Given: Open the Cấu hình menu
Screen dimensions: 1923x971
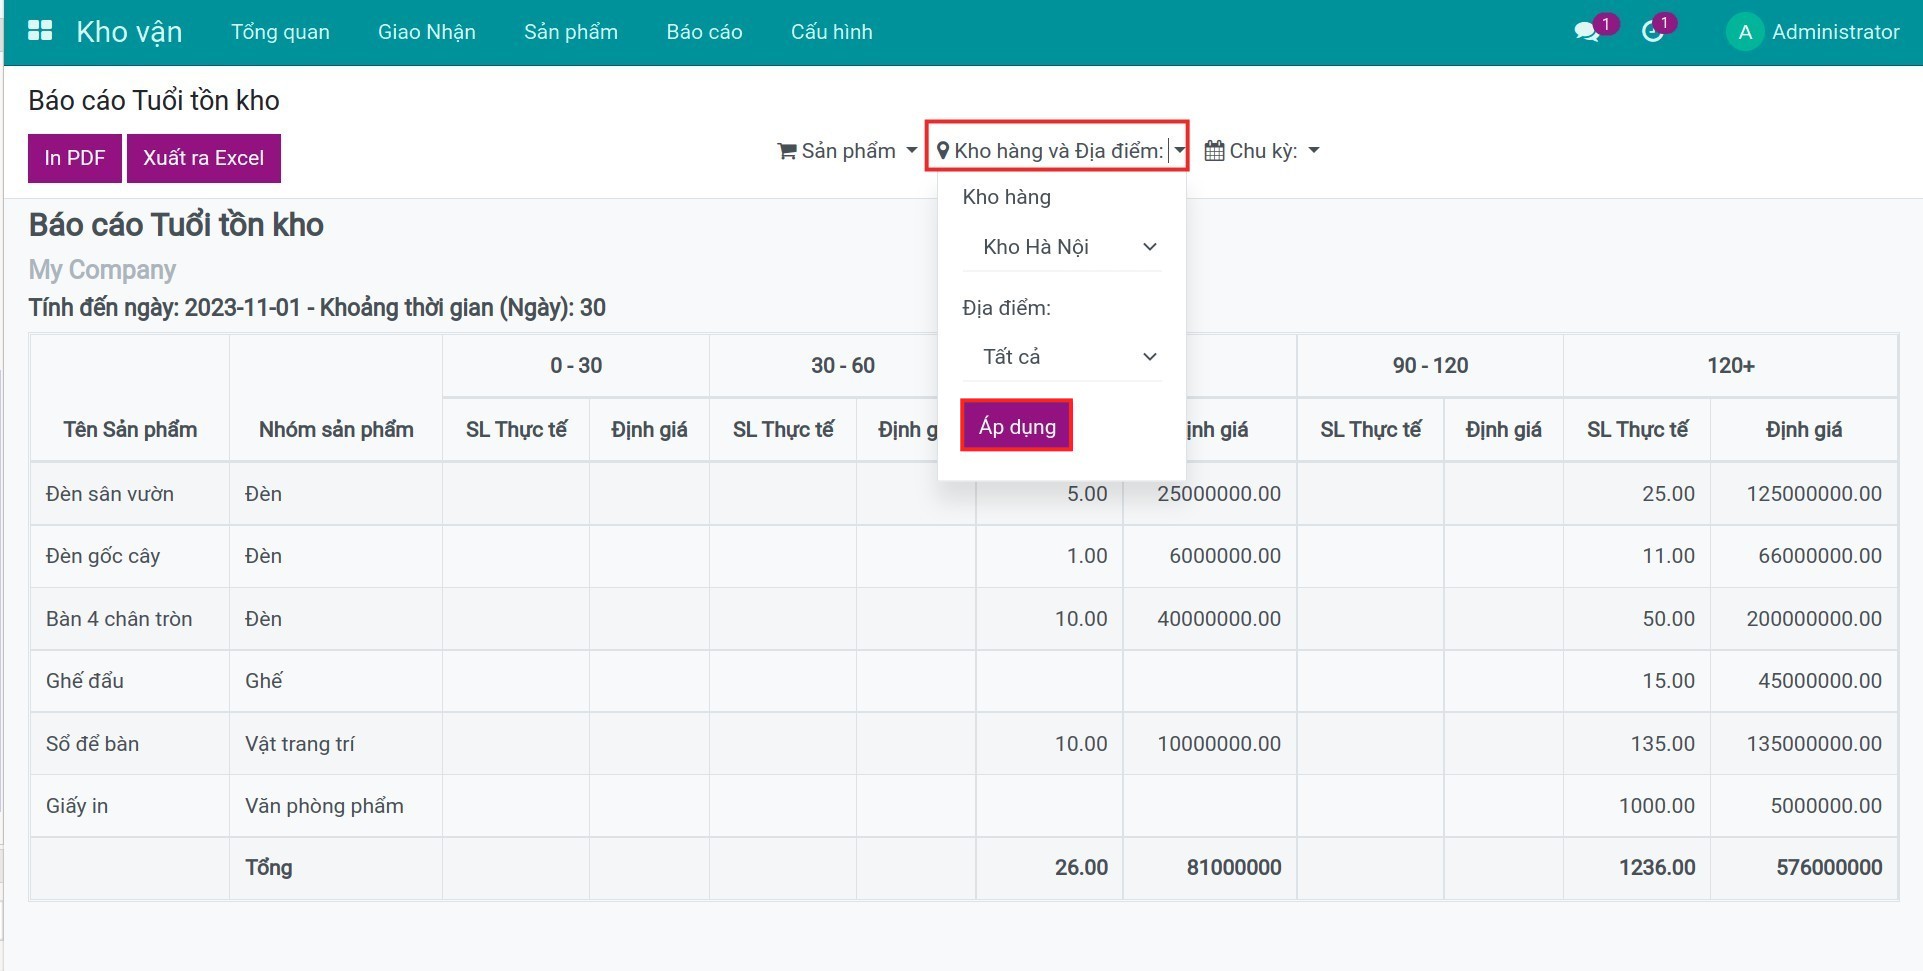Looking at the screenshot, I should (x=831, y=32).
